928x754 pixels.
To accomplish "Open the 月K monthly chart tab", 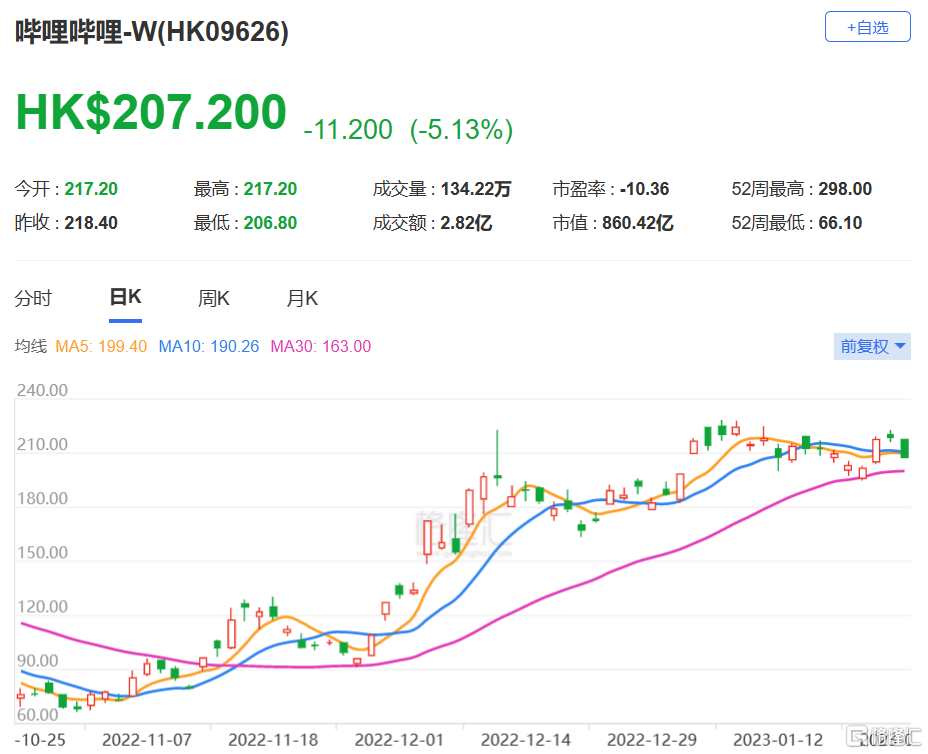I will pos(302,298).
